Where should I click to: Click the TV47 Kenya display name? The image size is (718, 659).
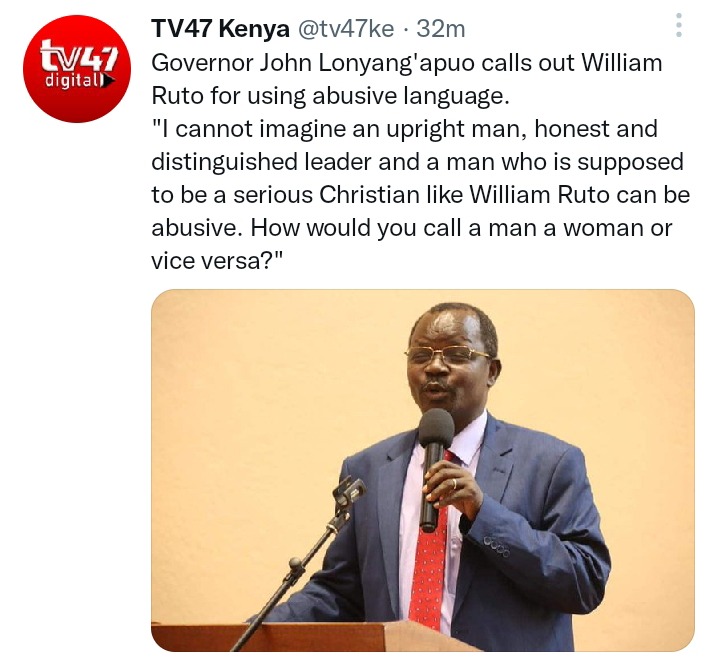pos(220,29)
